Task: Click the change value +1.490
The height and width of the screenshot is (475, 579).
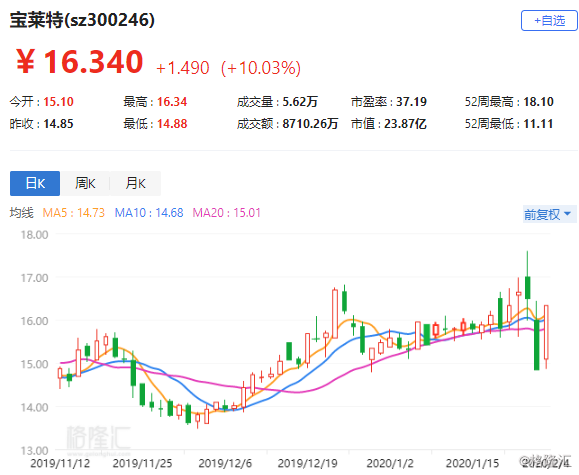Action: click(182, 68)
